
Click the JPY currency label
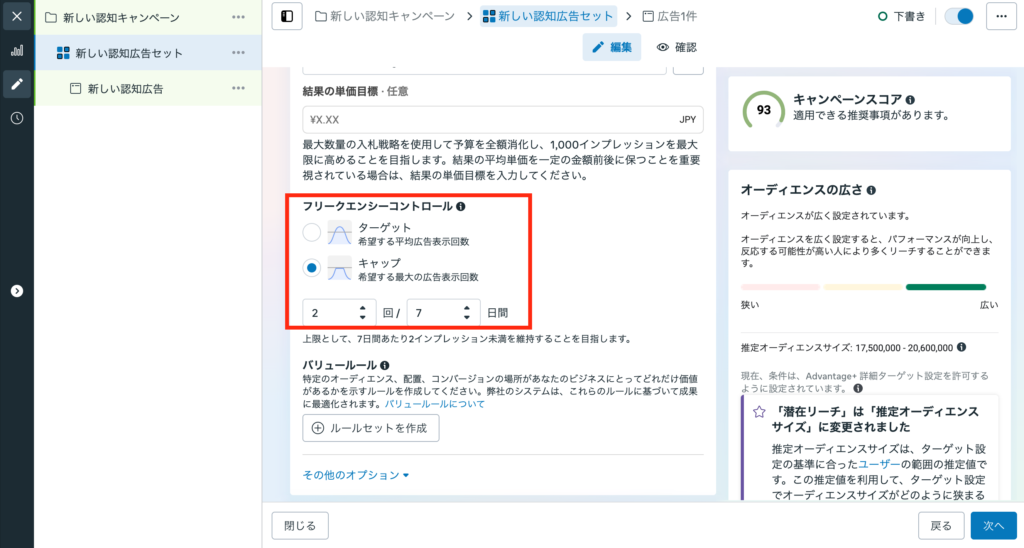(x=688, y=120)
